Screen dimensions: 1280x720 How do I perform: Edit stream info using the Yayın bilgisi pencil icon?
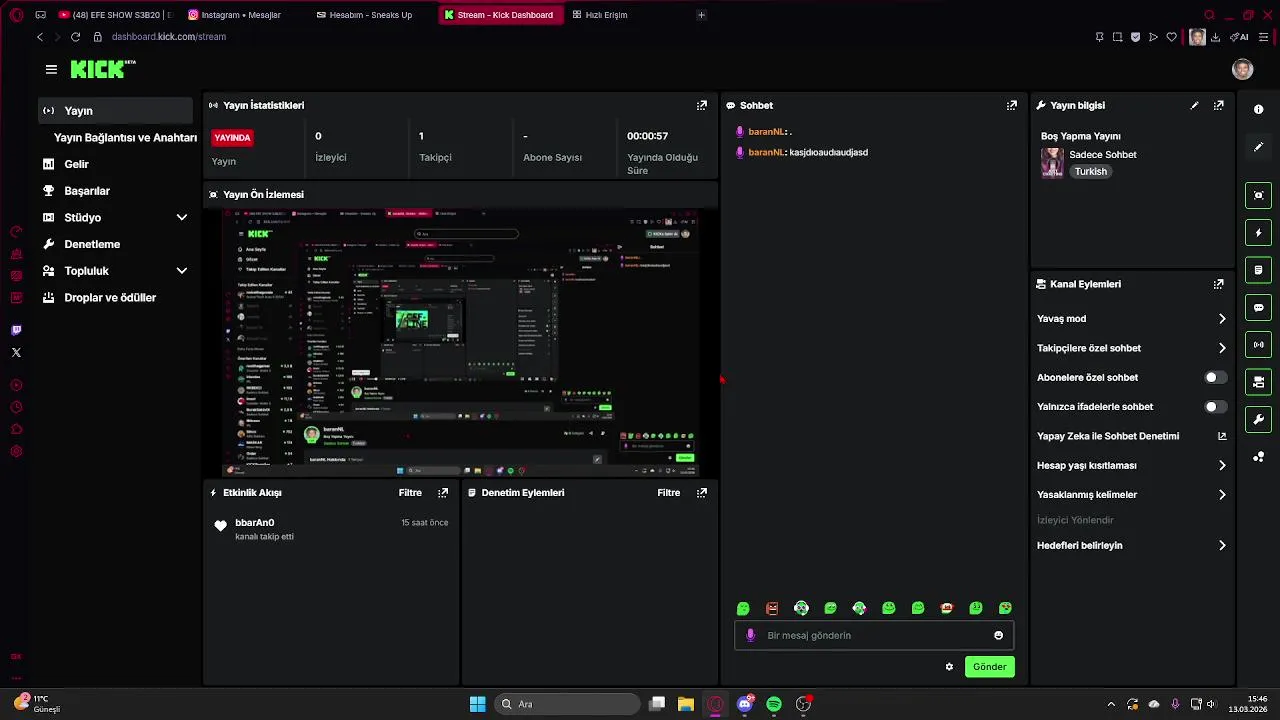1194,105
